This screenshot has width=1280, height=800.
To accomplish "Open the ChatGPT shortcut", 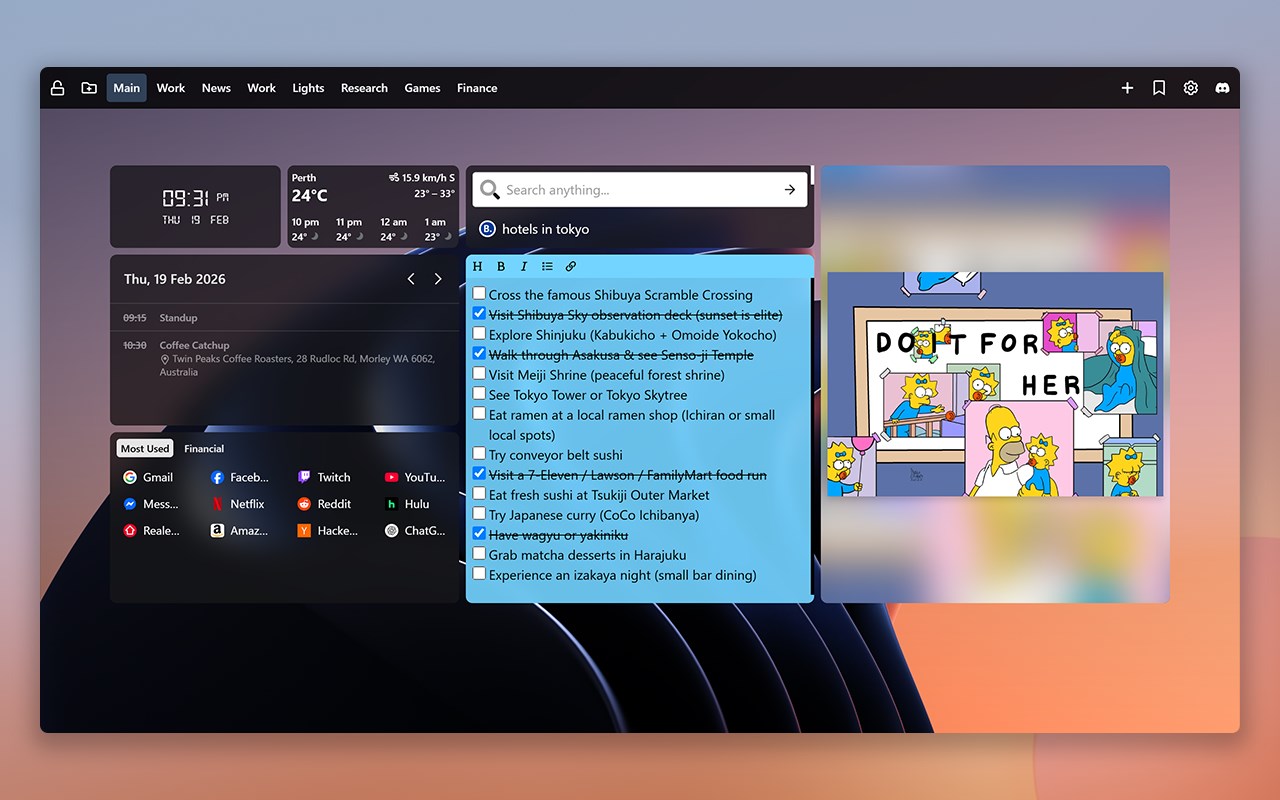I will [416, 531].
